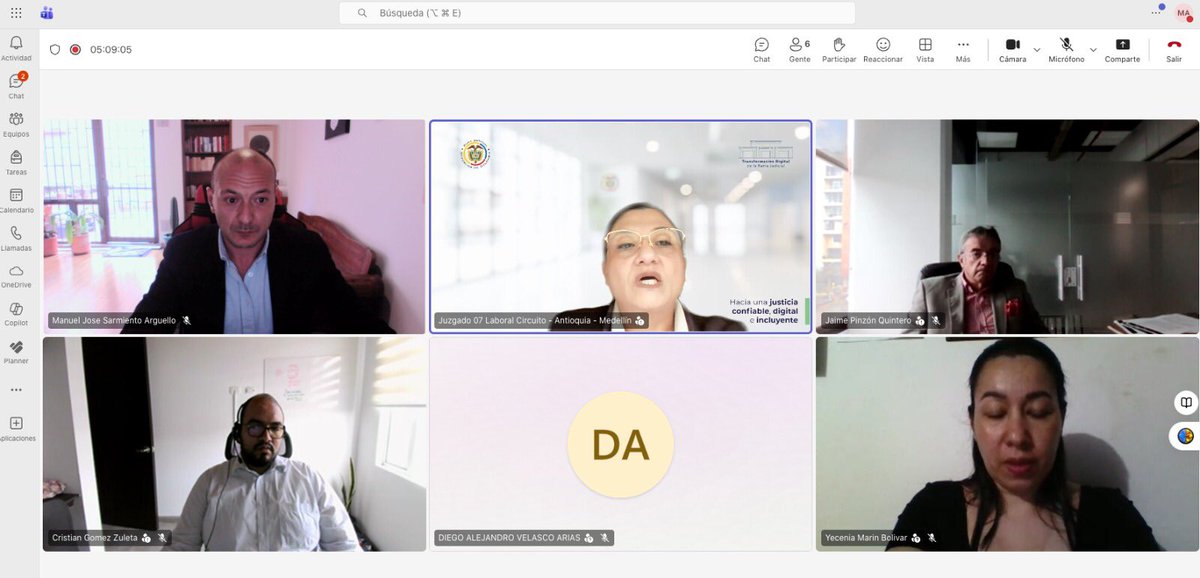Open Calendario in the sidebar

pyautogui.click(x=16, y=200)
